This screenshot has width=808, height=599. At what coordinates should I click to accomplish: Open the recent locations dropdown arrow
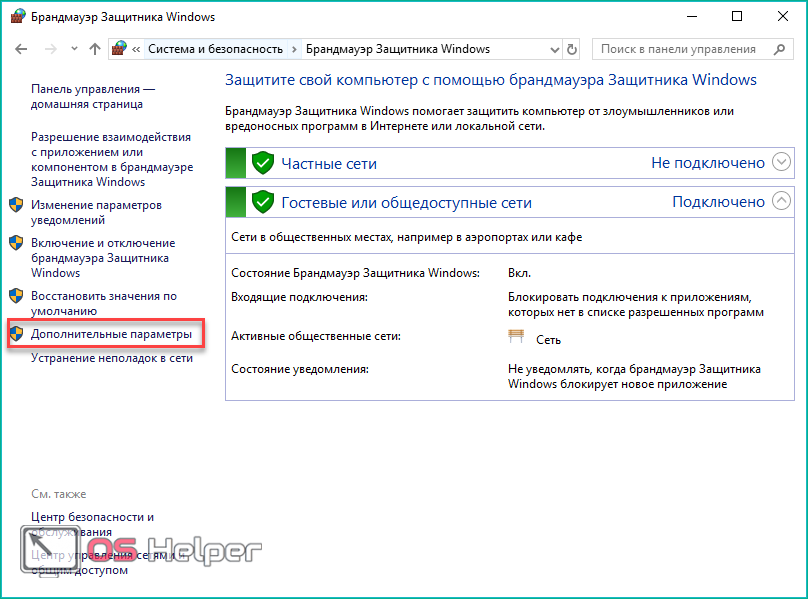click(74, 49)
